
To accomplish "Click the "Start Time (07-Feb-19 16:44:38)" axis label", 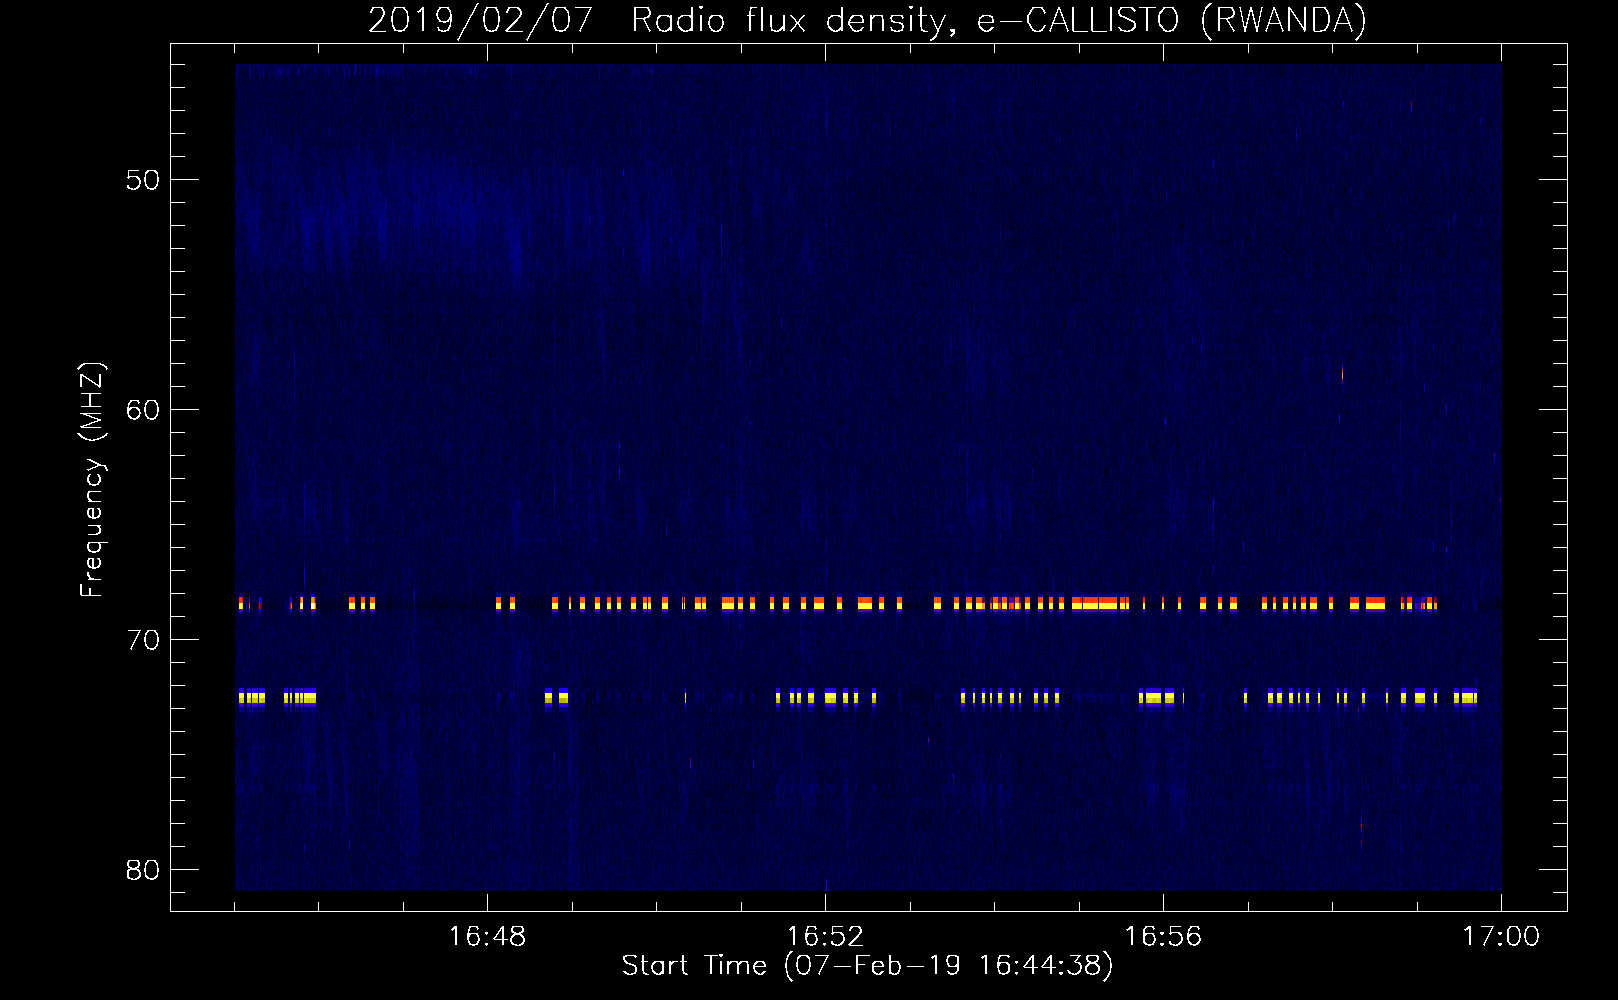I will pyautogui.click(x=867, y=966).
